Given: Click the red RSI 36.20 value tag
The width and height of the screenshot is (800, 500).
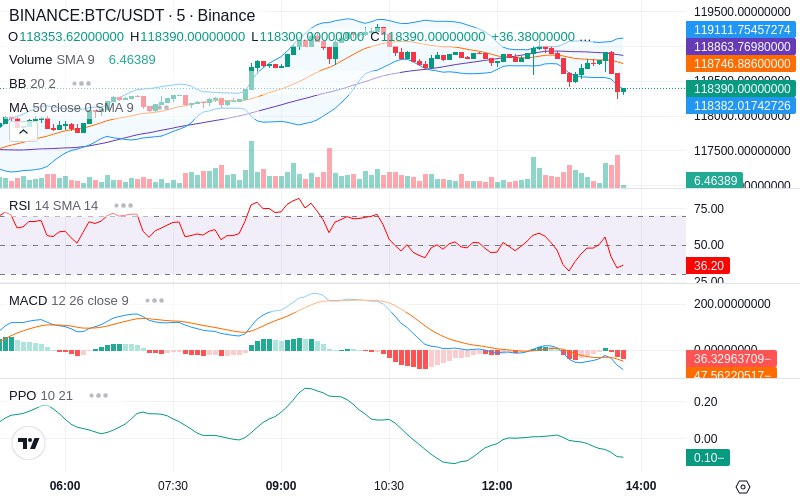Looking at the screenshot, I should click(708, 265).
